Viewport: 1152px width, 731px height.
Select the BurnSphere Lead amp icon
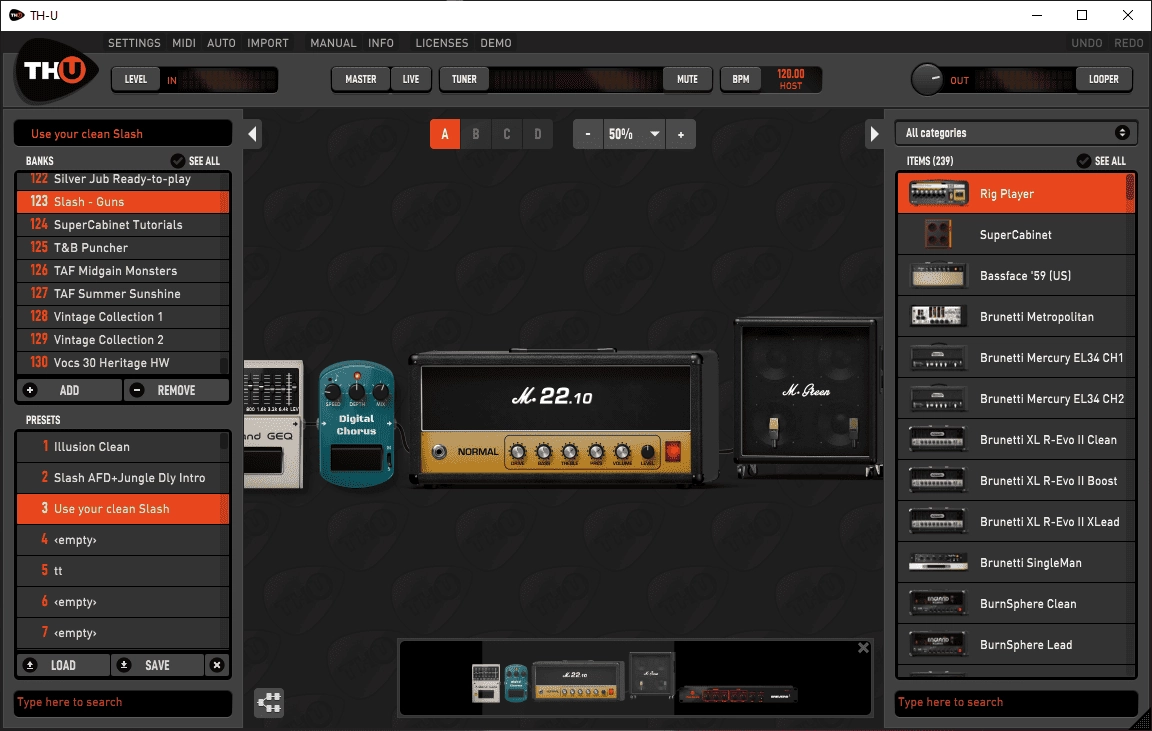[937, 644]
